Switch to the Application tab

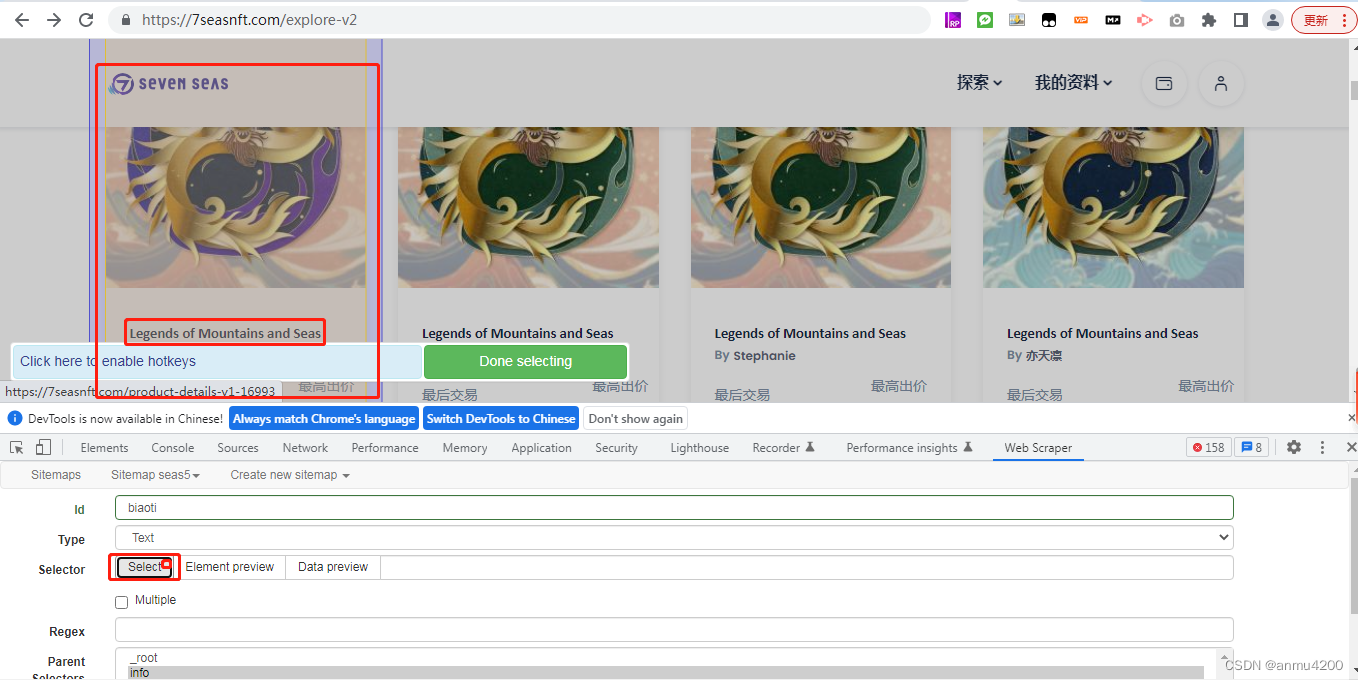(541, 448)
